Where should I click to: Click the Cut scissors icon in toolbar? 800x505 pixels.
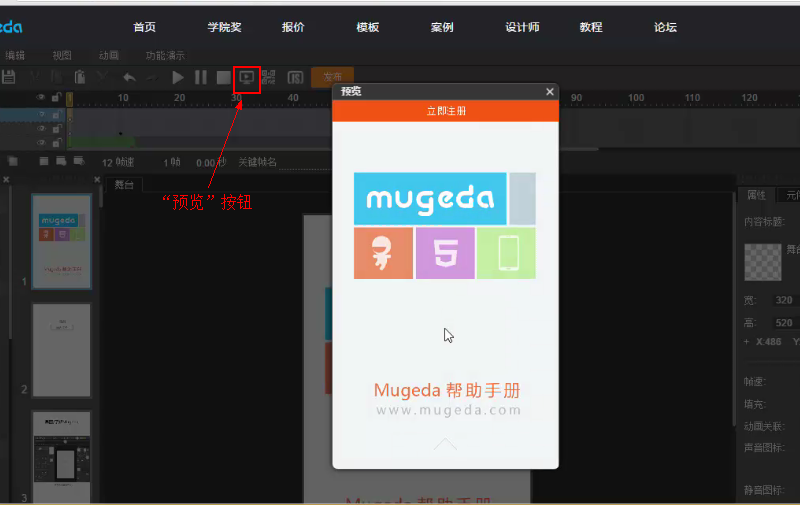[x=35, y=78]
